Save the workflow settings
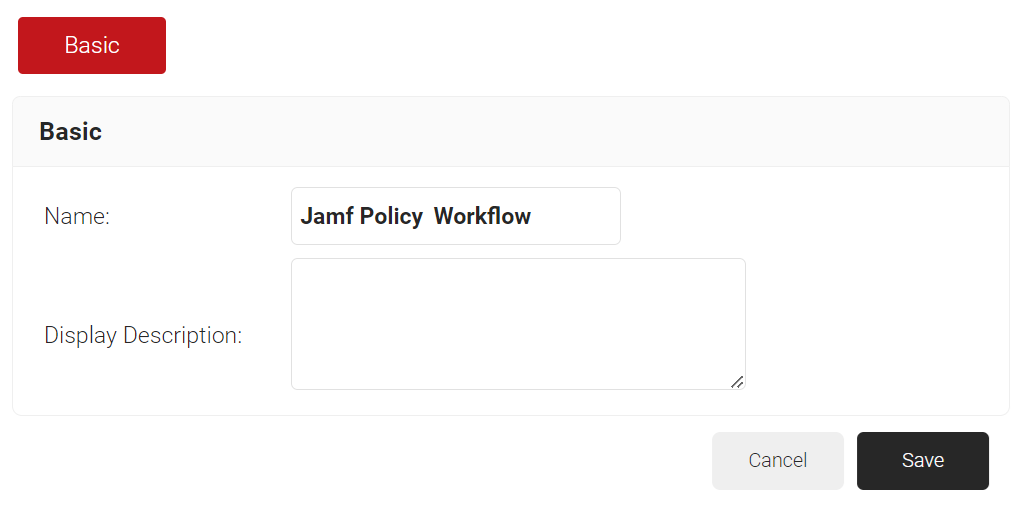This screenshot has height=505, width=1016. point(922,460)
